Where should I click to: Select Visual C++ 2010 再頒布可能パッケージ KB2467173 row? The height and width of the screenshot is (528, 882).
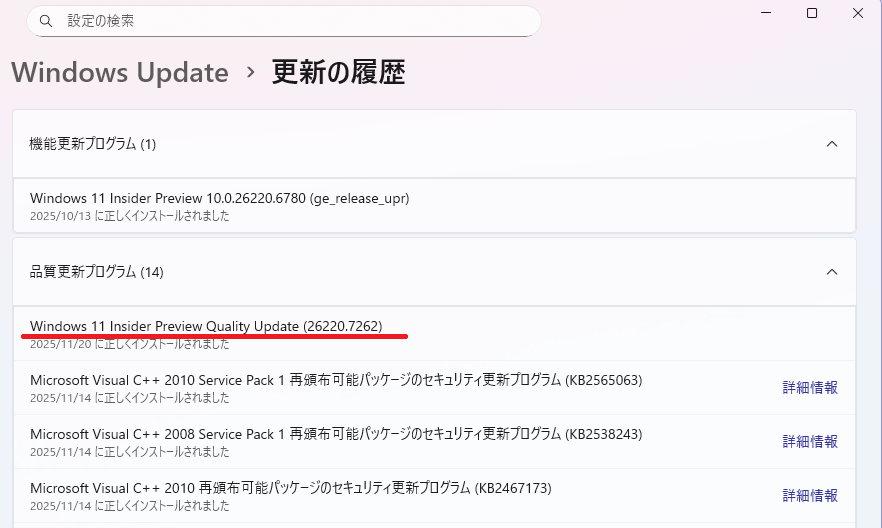(x=434, y=496)
